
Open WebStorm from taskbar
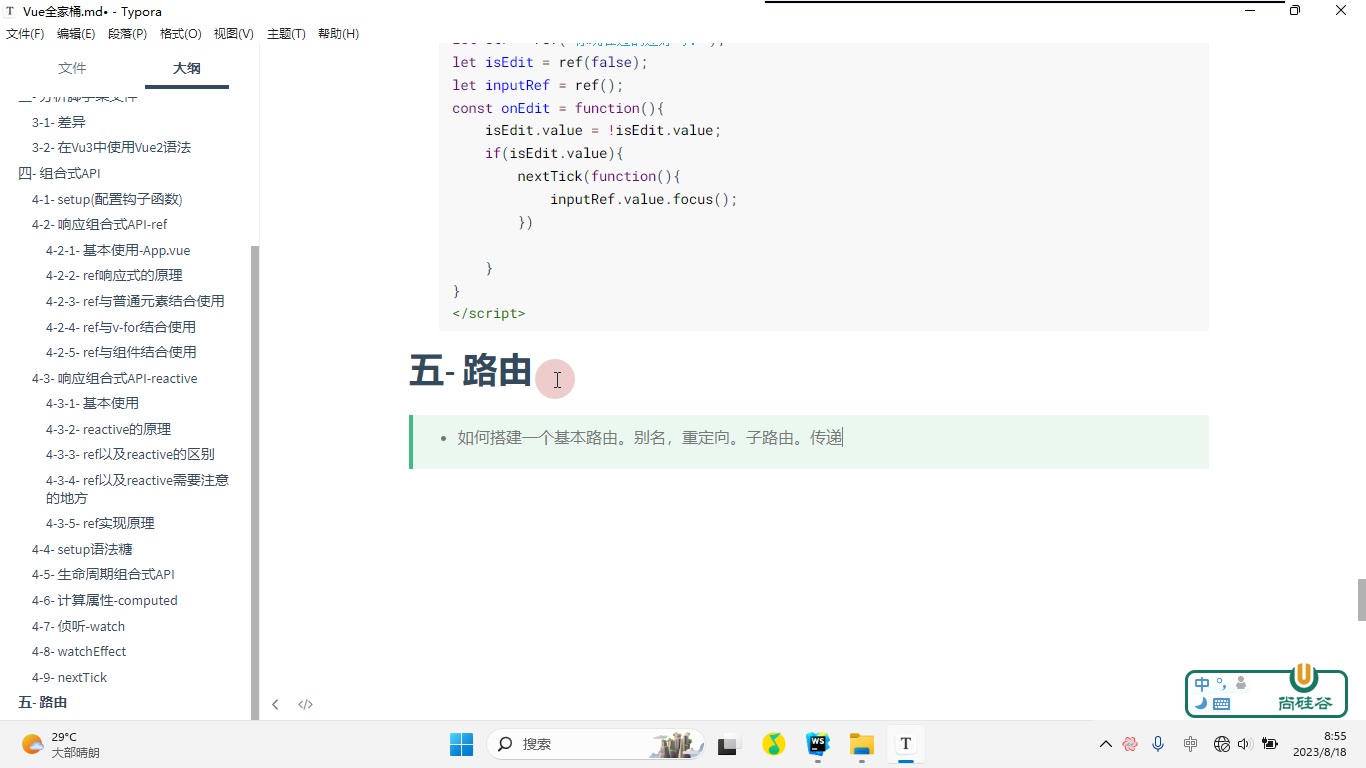point(818,744)
